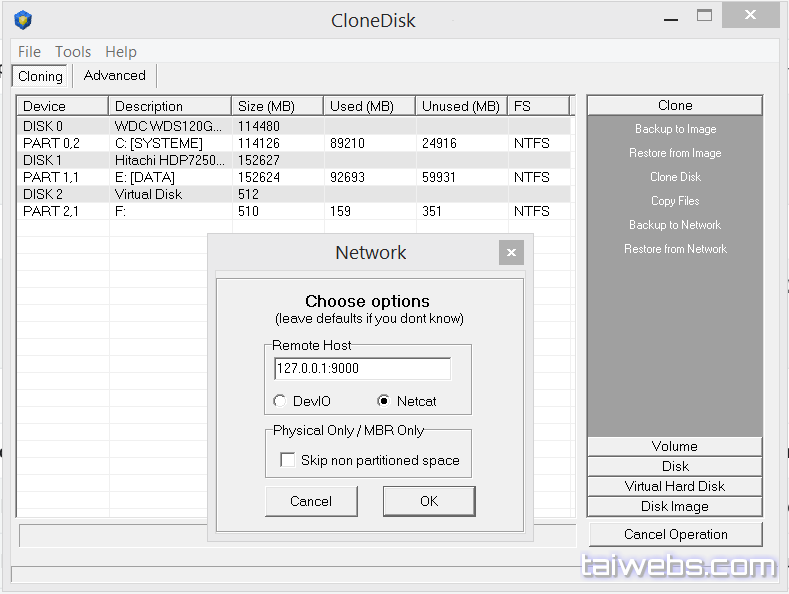The height and width of the screenshot is (594, 789).
Task: Switch to the Advanced tab
Action: pyautogui.click(x=114, y=76)
